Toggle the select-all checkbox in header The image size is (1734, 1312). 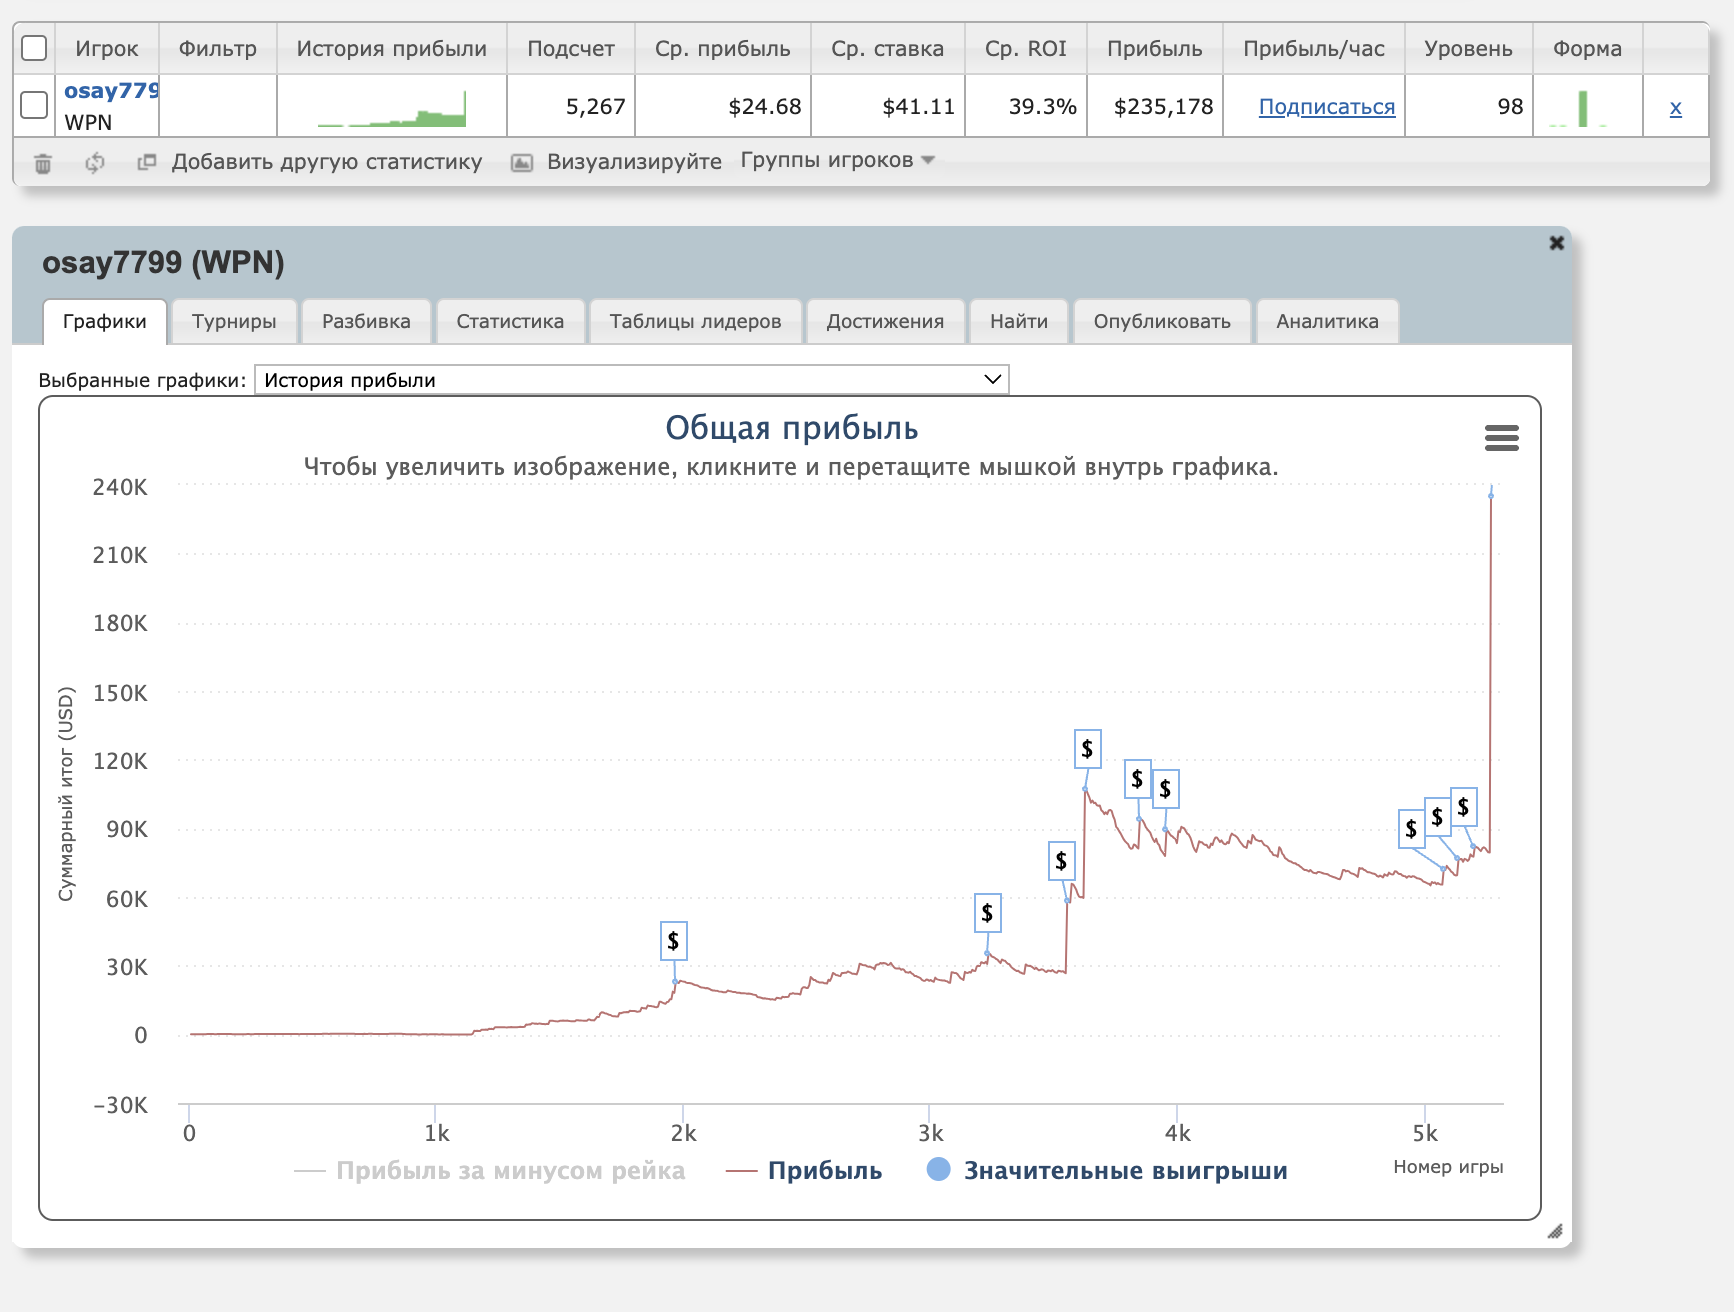coord(34,48)
